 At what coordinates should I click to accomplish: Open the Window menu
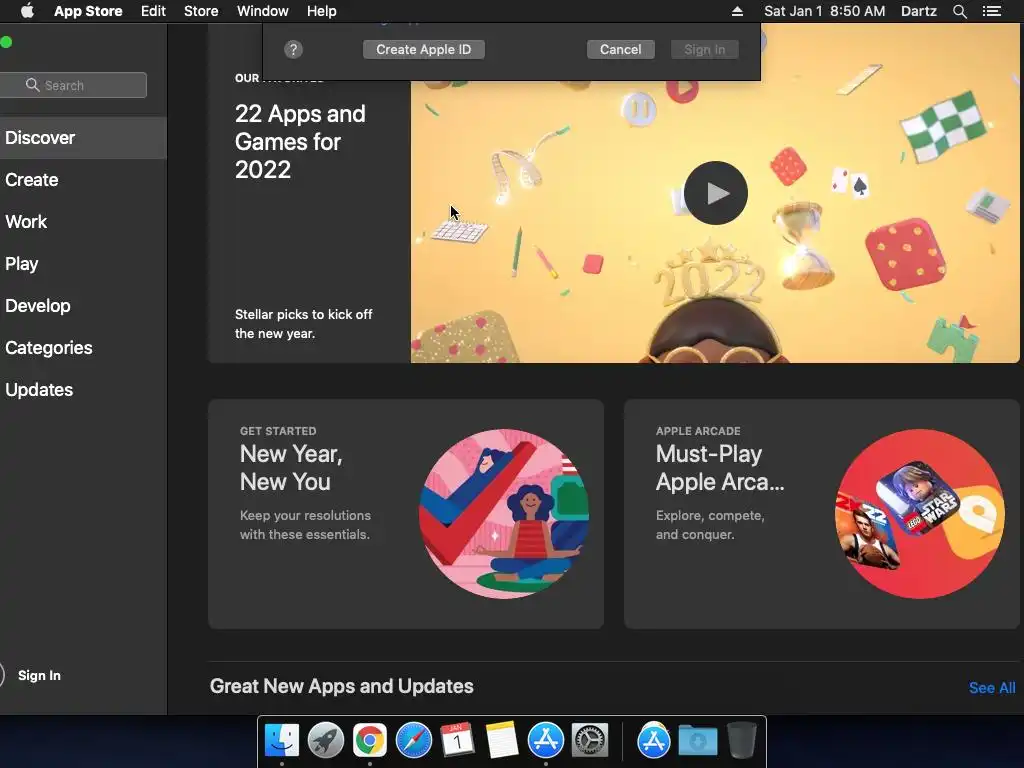[263, 11]
